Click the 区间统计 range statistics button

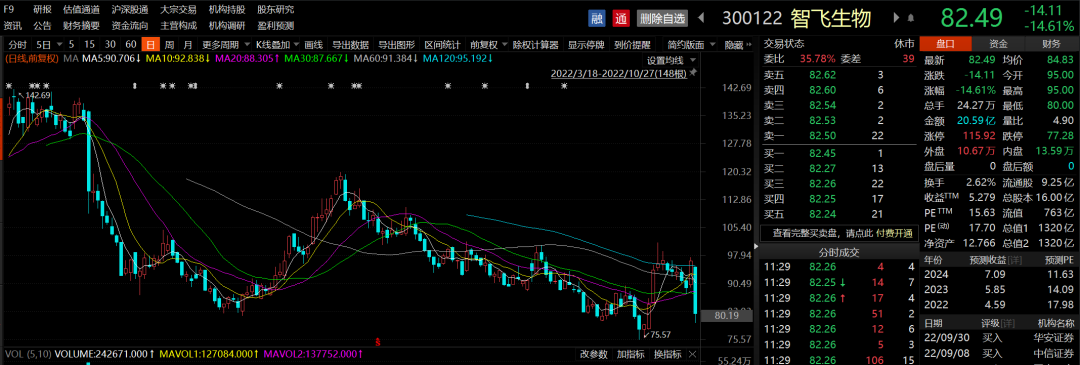442,45
